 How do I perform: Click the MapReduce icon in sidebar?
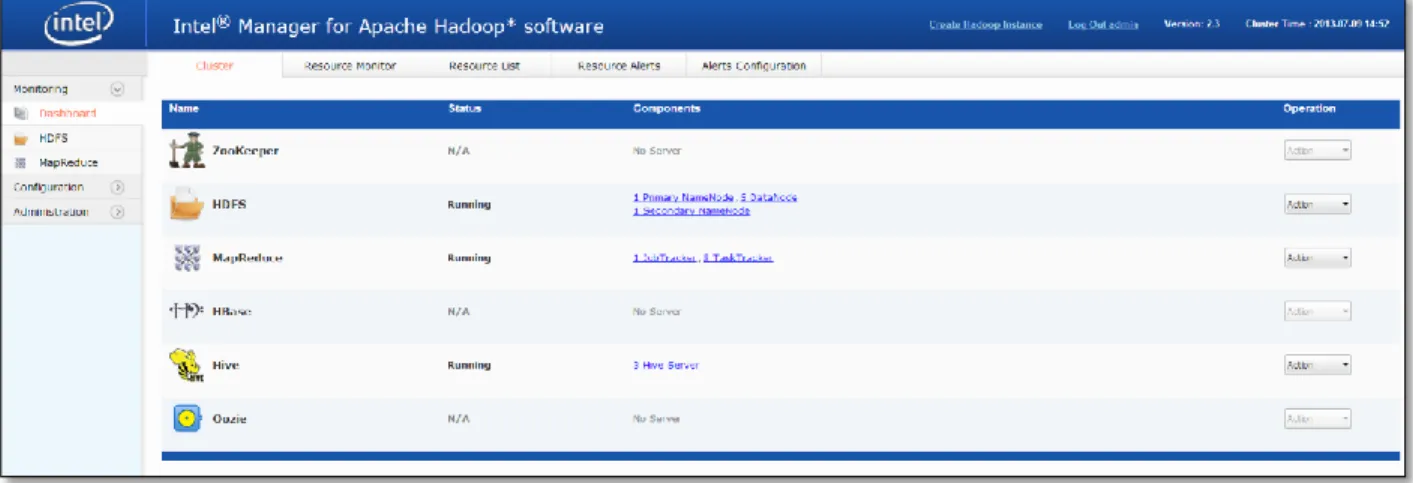[x=21, y=163]
